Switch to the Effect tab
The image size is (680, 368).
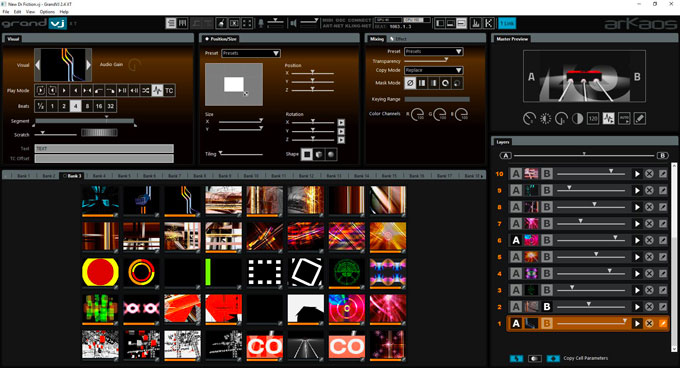tap(398, 39)
